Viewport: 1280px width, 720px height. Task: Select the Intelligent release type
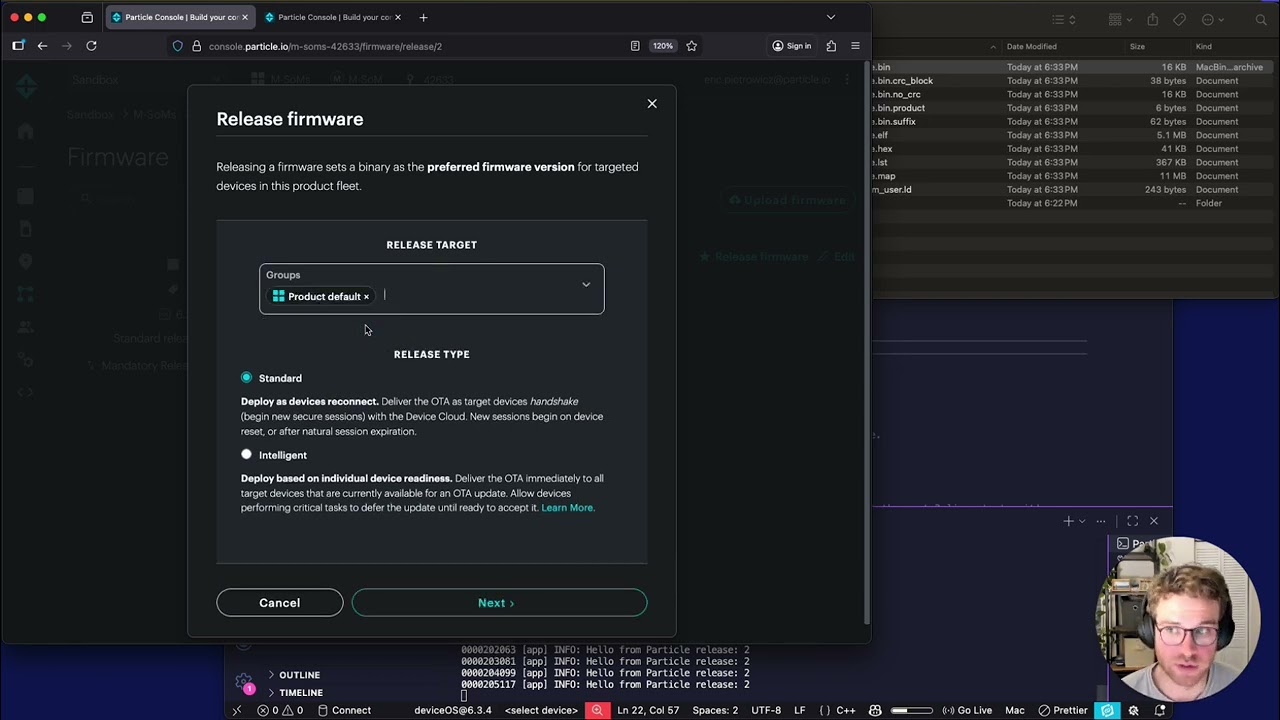246,454
